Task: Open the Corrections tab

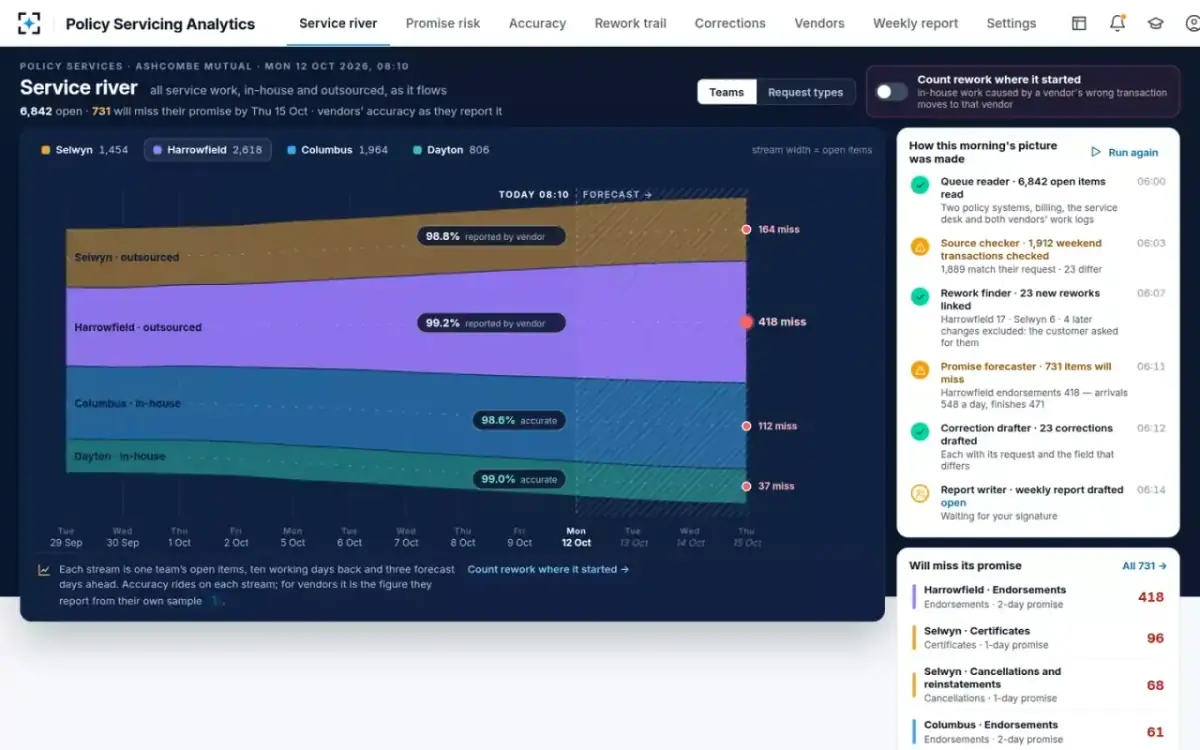Action: pos(730,23)
